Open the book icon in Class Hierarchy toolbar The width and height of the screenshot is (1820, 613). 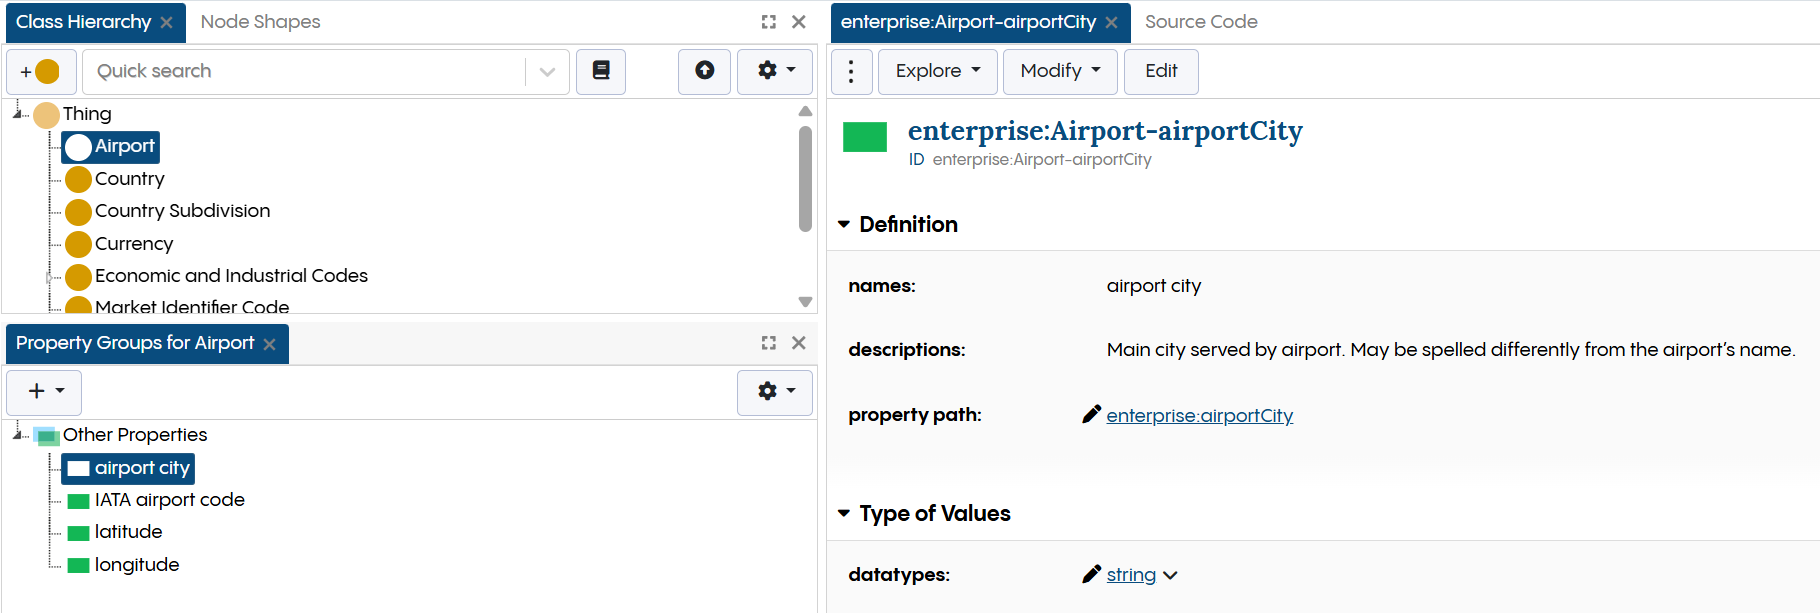(601, 71)
